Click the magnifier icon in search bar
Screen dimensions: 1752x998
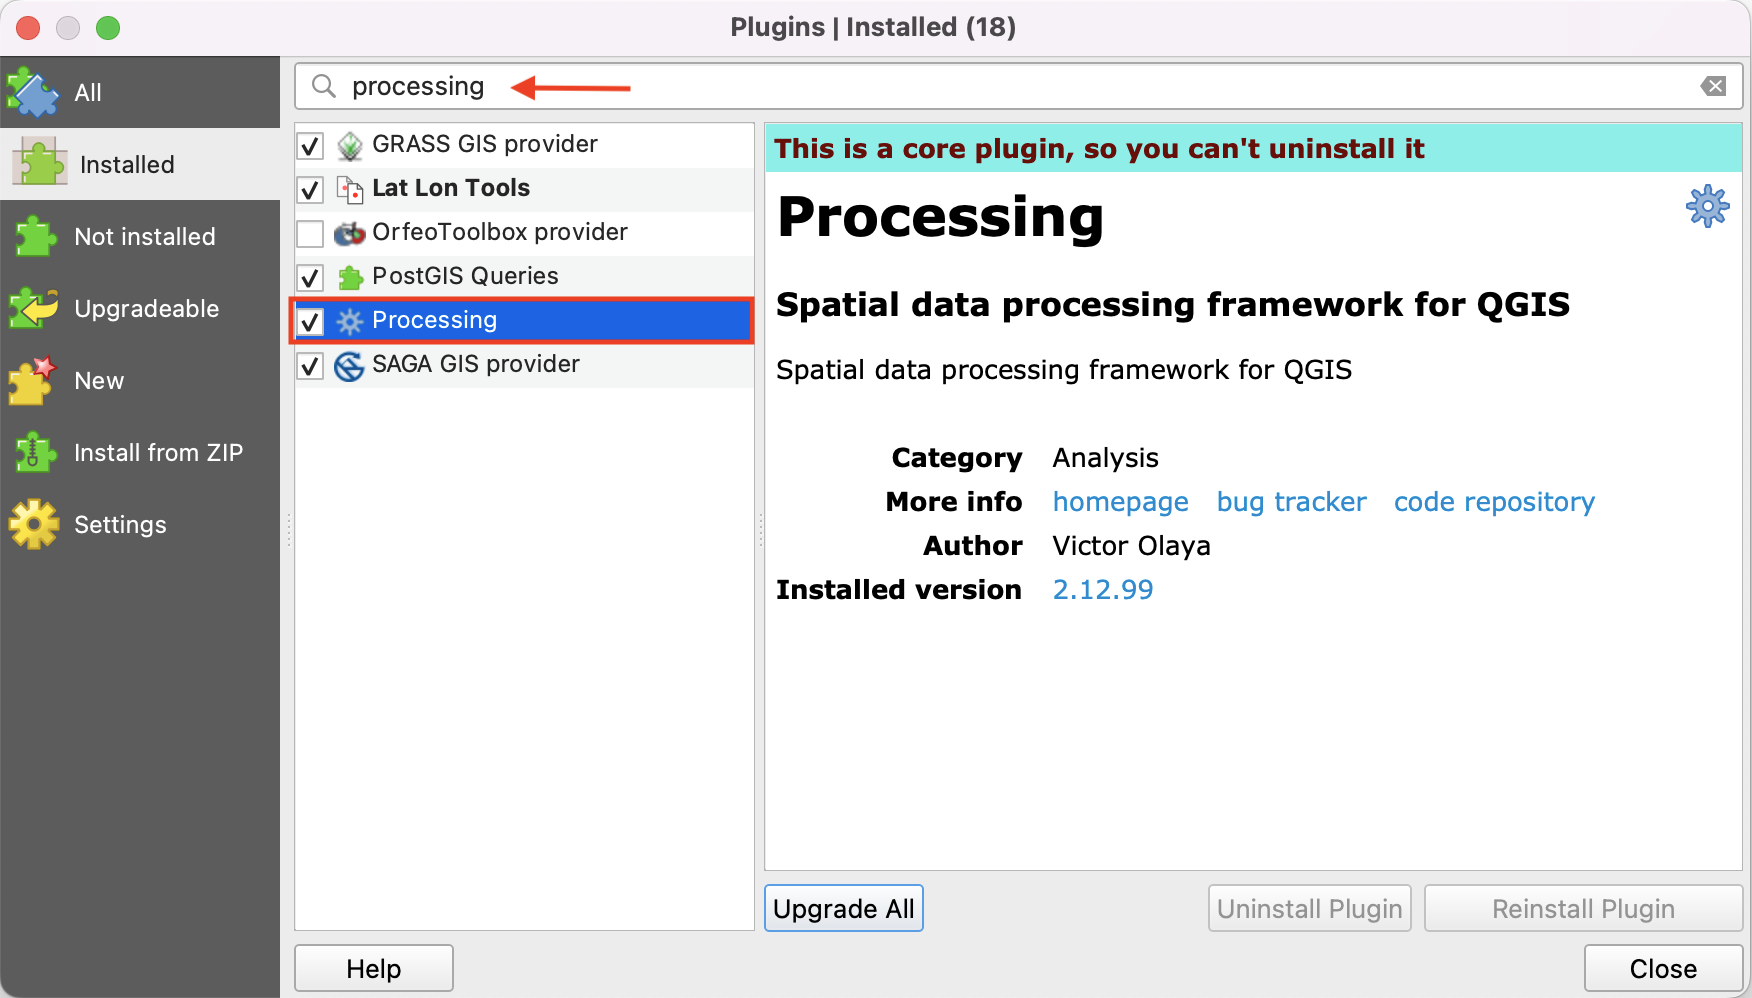pyautogui.click(x=323, y=86)
